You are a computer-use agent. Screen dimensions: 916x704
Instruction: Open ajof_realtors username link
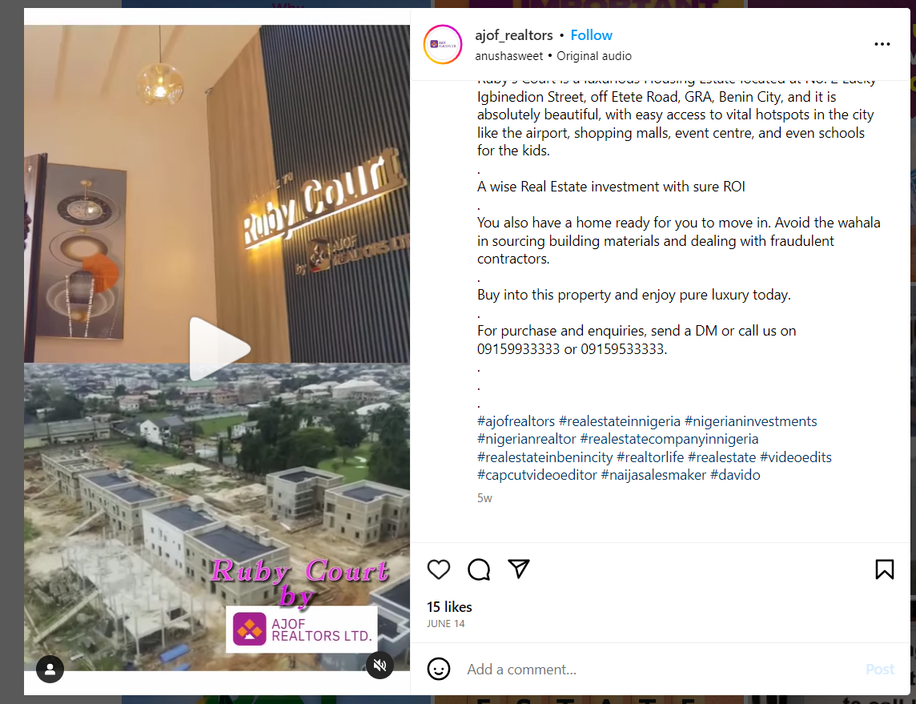tap(513, 35)
